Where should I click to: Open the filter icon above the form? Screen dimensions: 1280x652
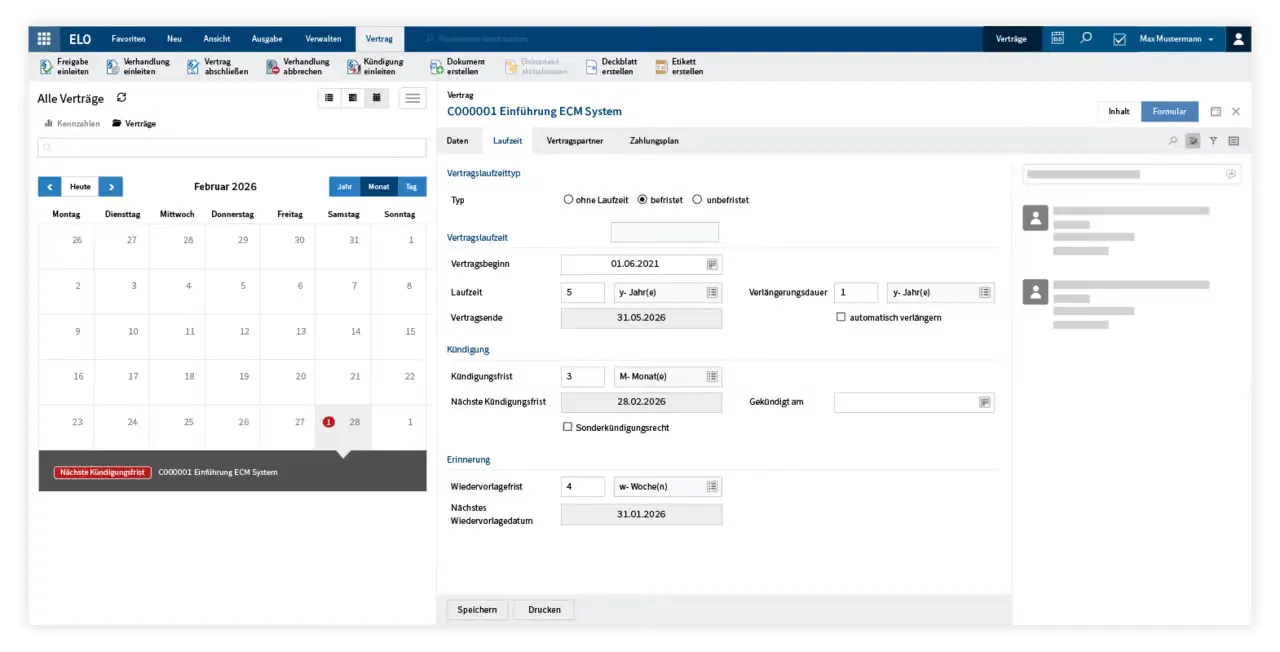[1213, 141]
